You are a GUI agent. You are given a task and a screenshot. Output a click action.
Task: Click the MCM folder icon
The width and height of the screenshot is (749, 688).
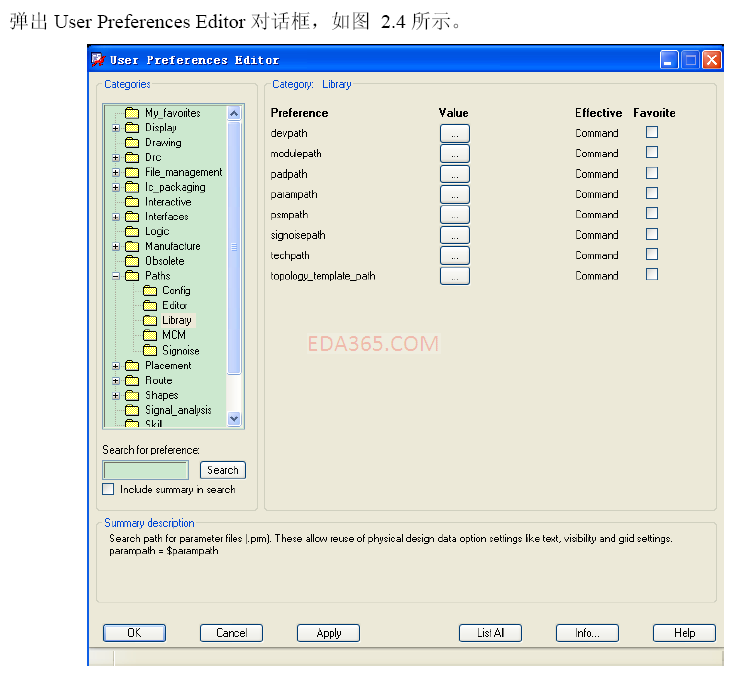[x=150, y=335]
